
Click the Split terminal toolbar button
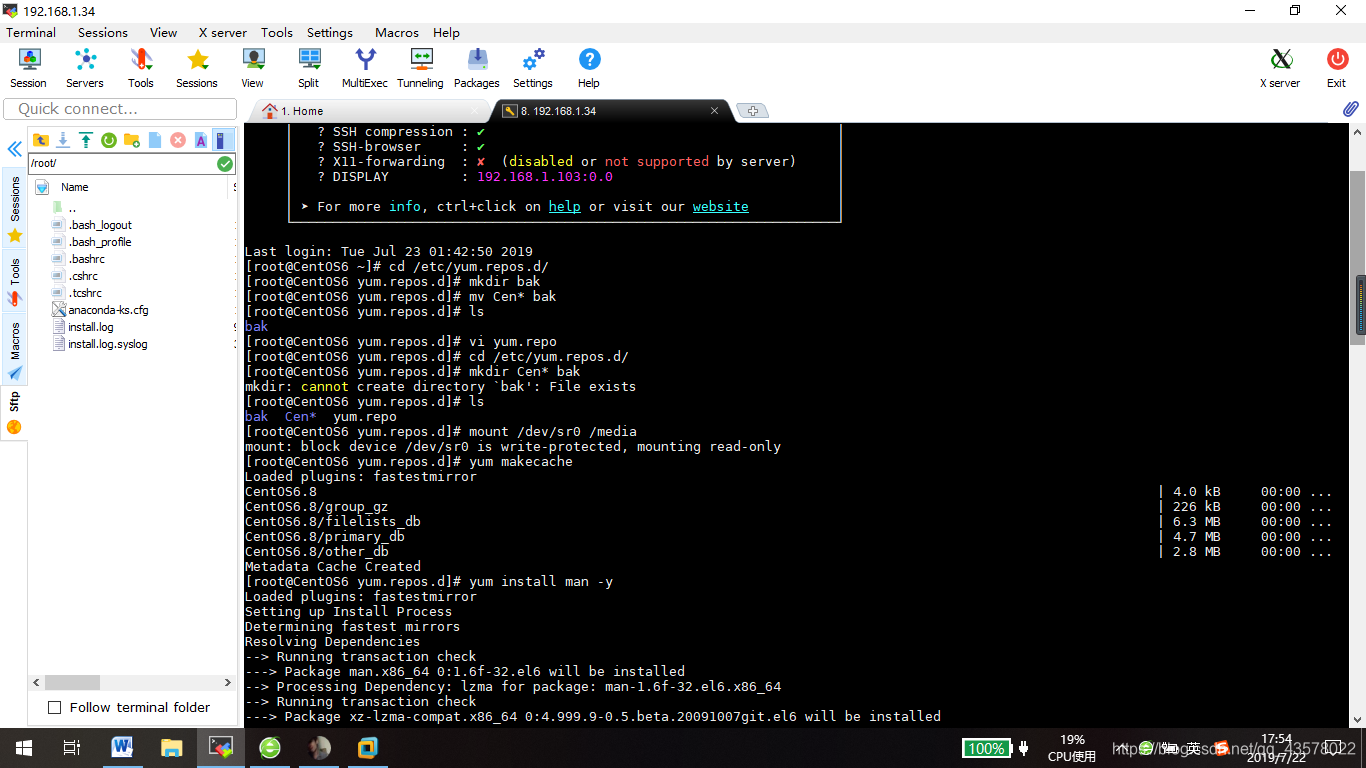coord(309,68)
